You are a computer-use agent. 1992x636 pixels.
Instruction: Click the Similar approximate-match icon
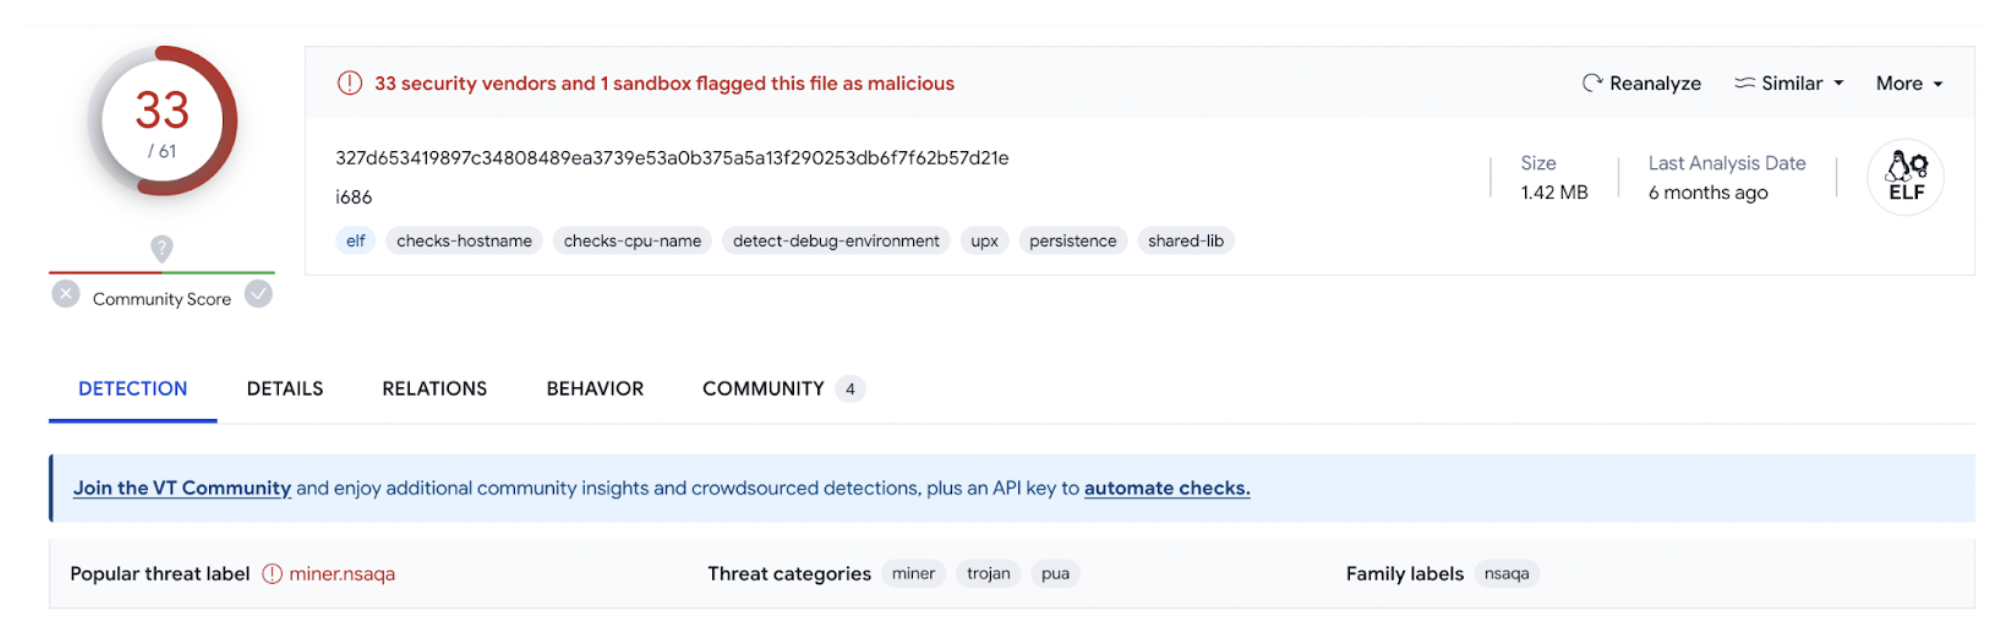click(1744, 83)
